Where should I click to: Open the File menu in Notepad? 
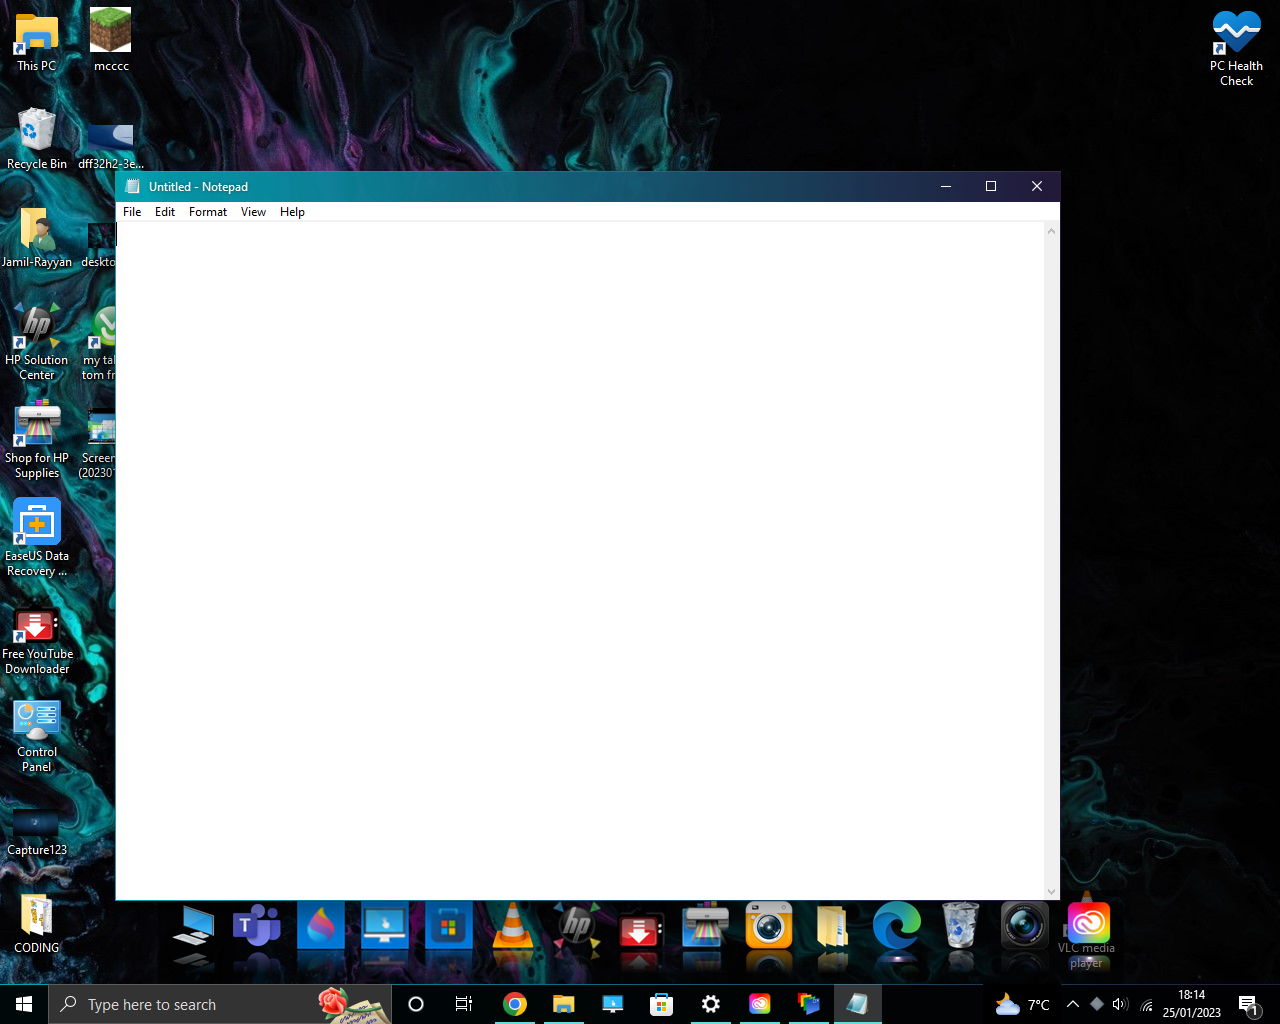[132, 212]
